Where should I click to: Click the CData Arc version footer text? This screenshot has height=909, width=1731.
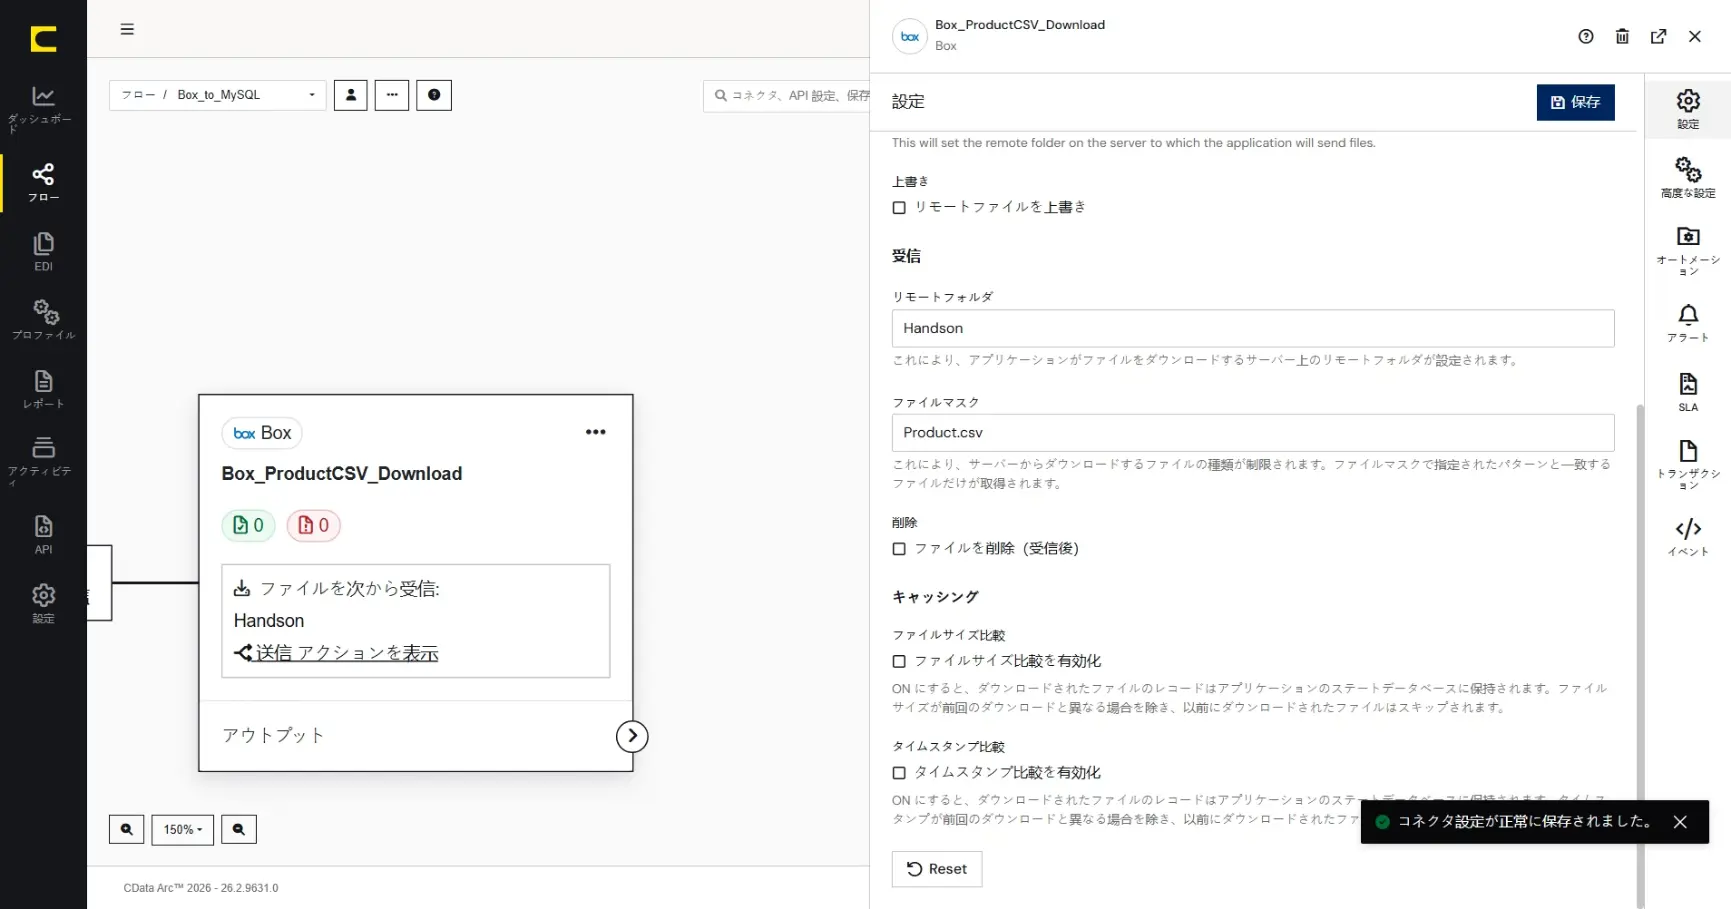click(x=201, y=888)
